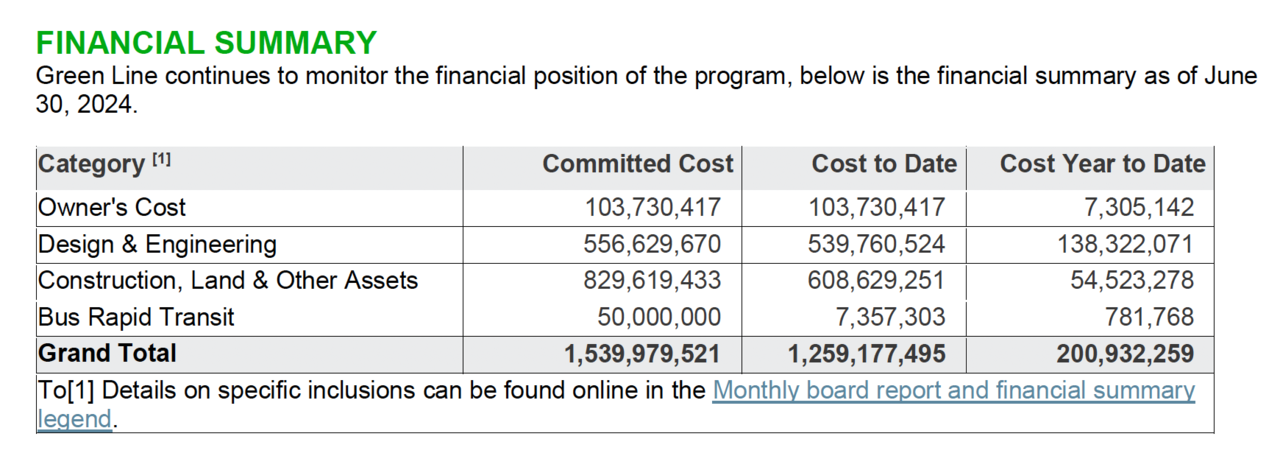
Task: Click Design & Engineering committed cost 556,629,670
Action: (x=652, y=245)
